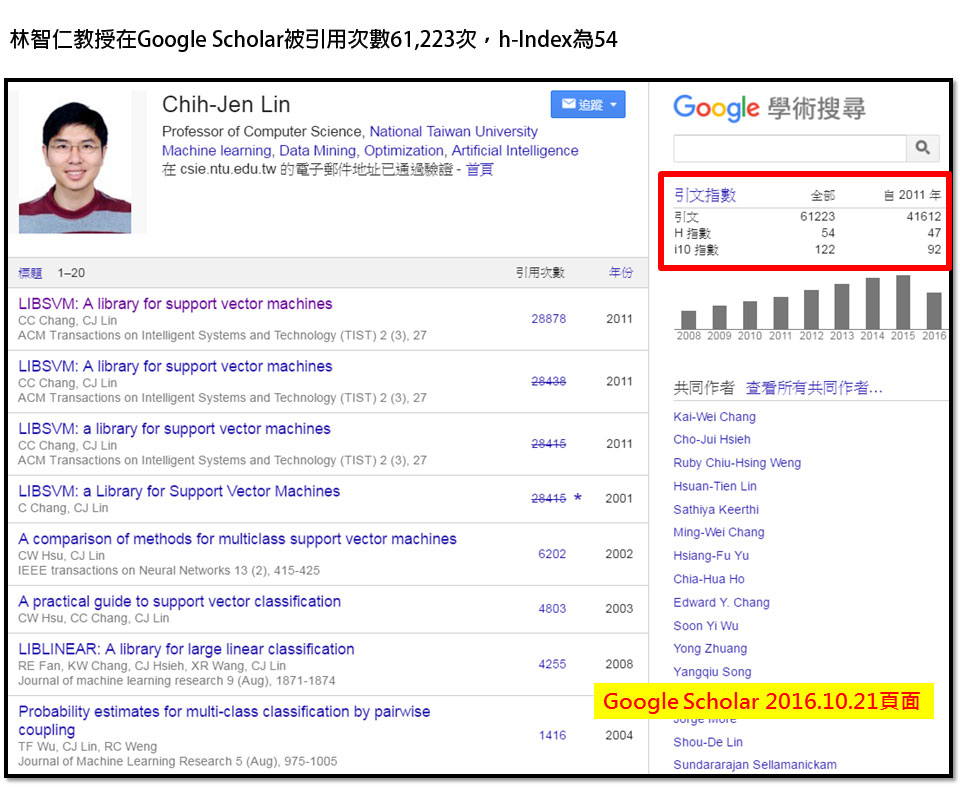The image size is (960, 794).
Task: Click the H index value 54
Action: coord(828,233)
